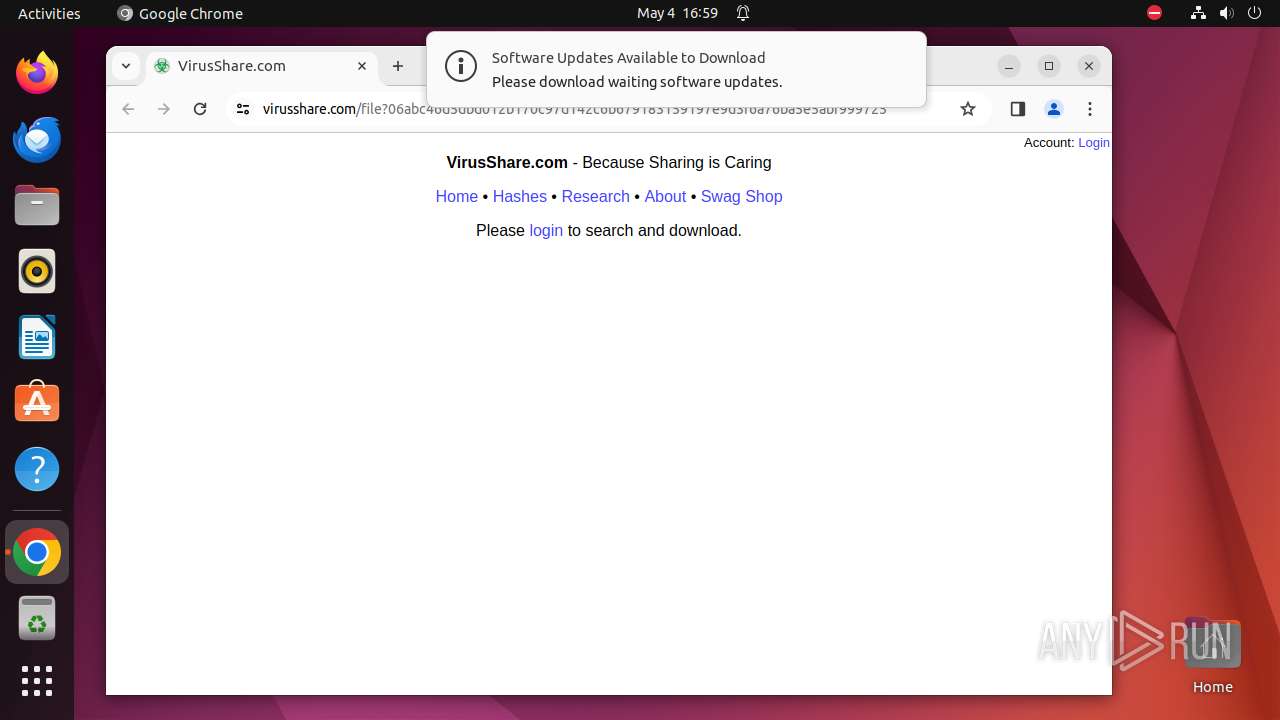Reload the VirusShare page
Image resolution: width=1280 pixels, height=720 pixels.
pos(200,109)
